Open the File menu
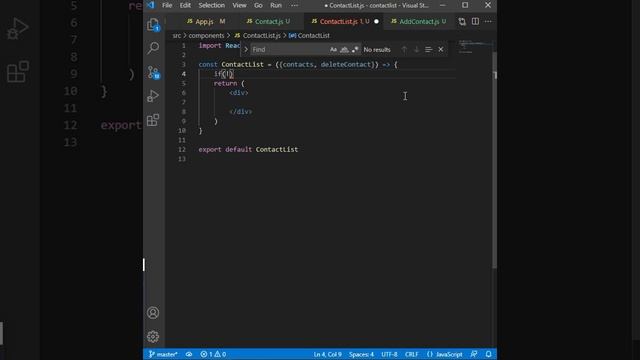This screenshot has height=360, width=640. (x=167, y=5)
